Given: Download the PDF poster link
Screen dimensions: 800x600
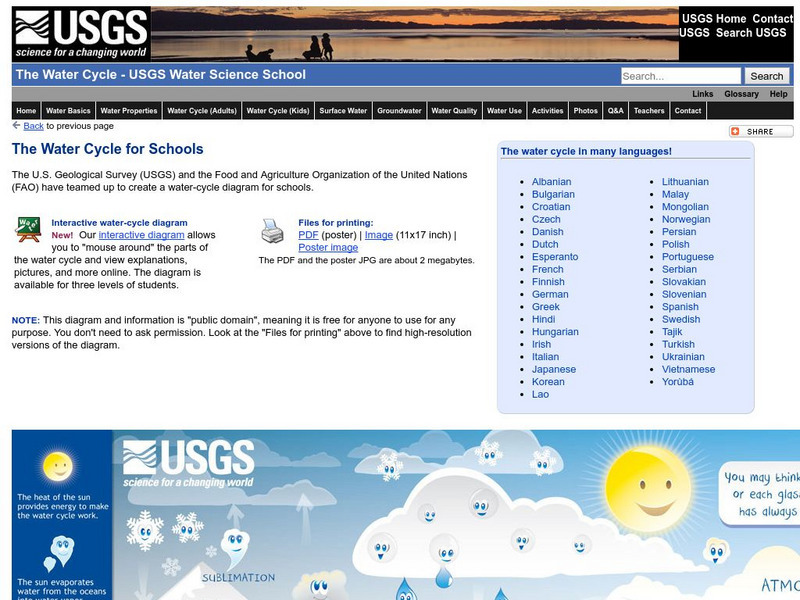Looking at the screenshot, I should [308, 235].
